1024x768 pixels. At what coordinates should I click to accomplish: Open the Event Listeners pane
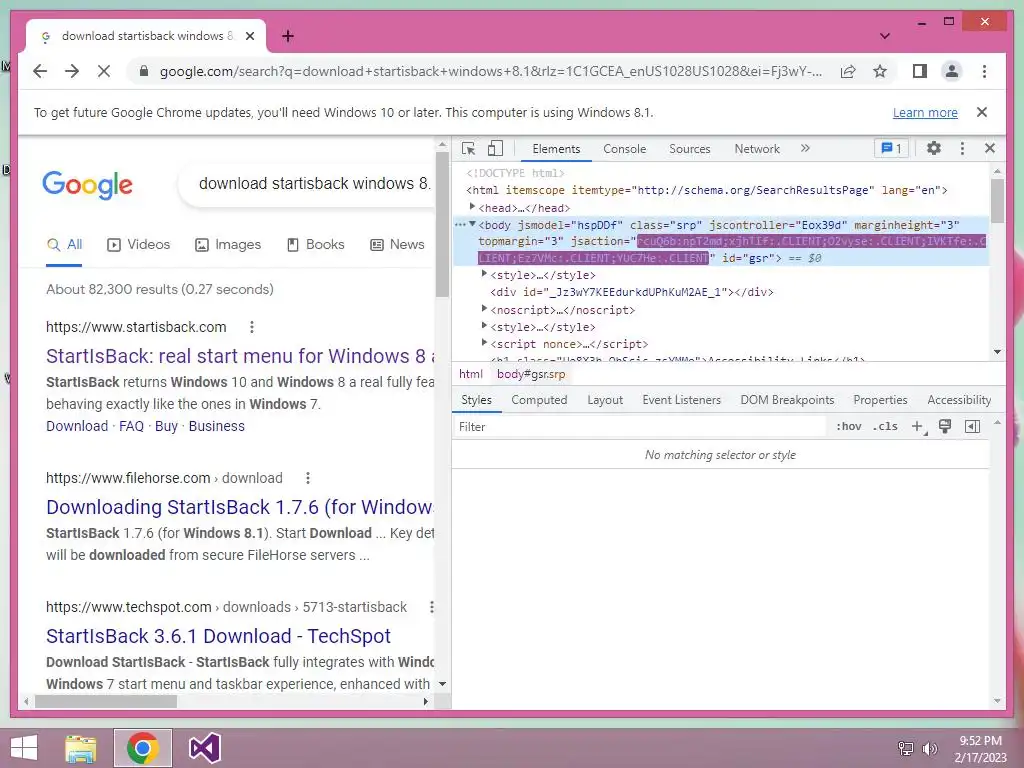[681, 400]
